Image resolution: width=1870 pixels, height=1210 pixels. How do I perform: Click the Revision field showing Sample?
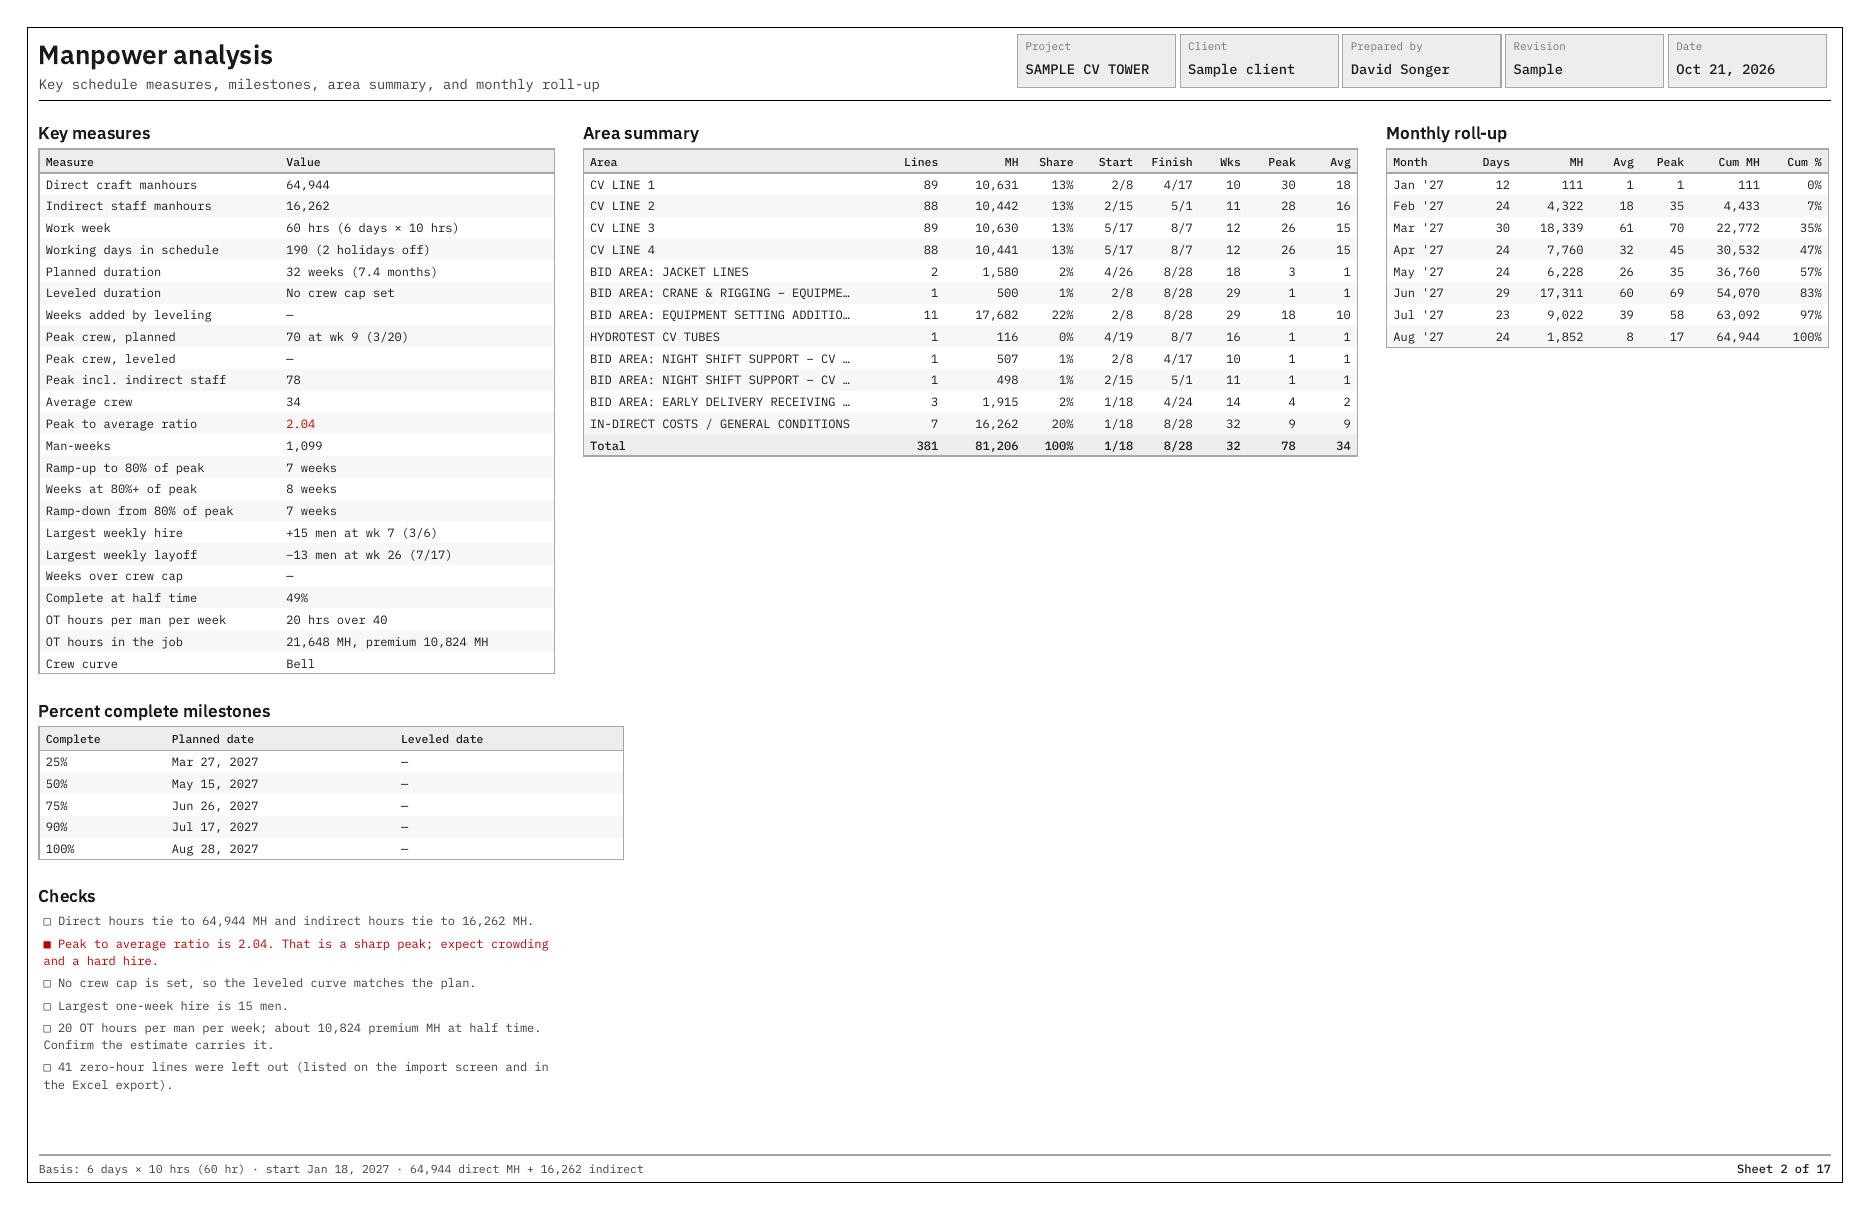(x=1584, y=61)
